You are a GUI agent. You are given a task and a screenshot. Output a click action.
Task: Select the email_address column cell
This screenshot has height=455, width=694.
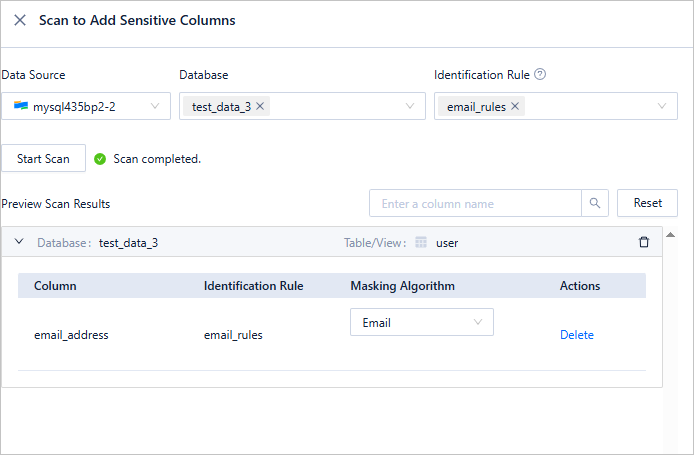[71, 335]
